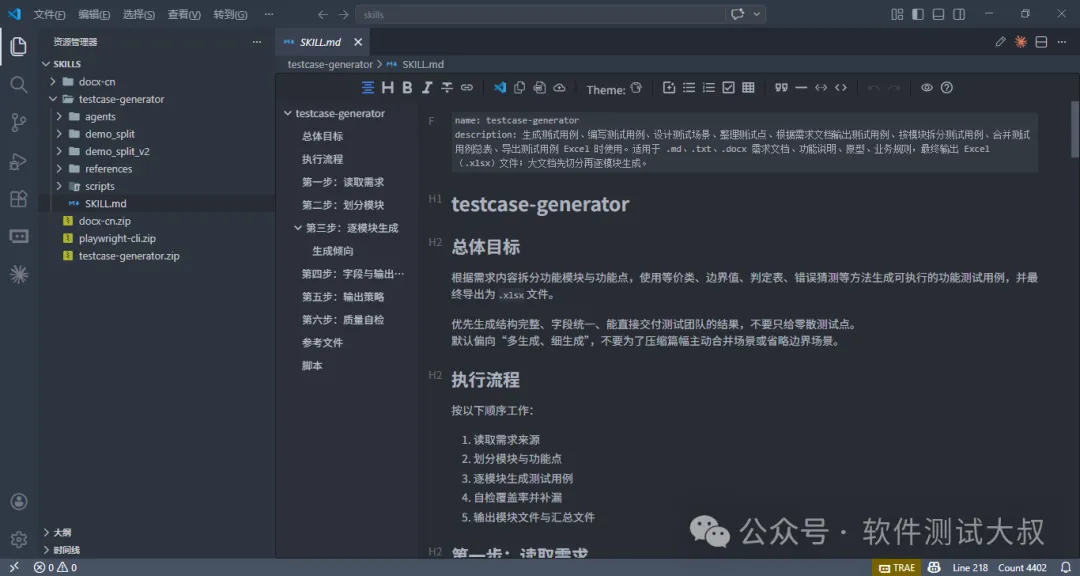Close the SKILL.md tab

[x=357, y=42]
